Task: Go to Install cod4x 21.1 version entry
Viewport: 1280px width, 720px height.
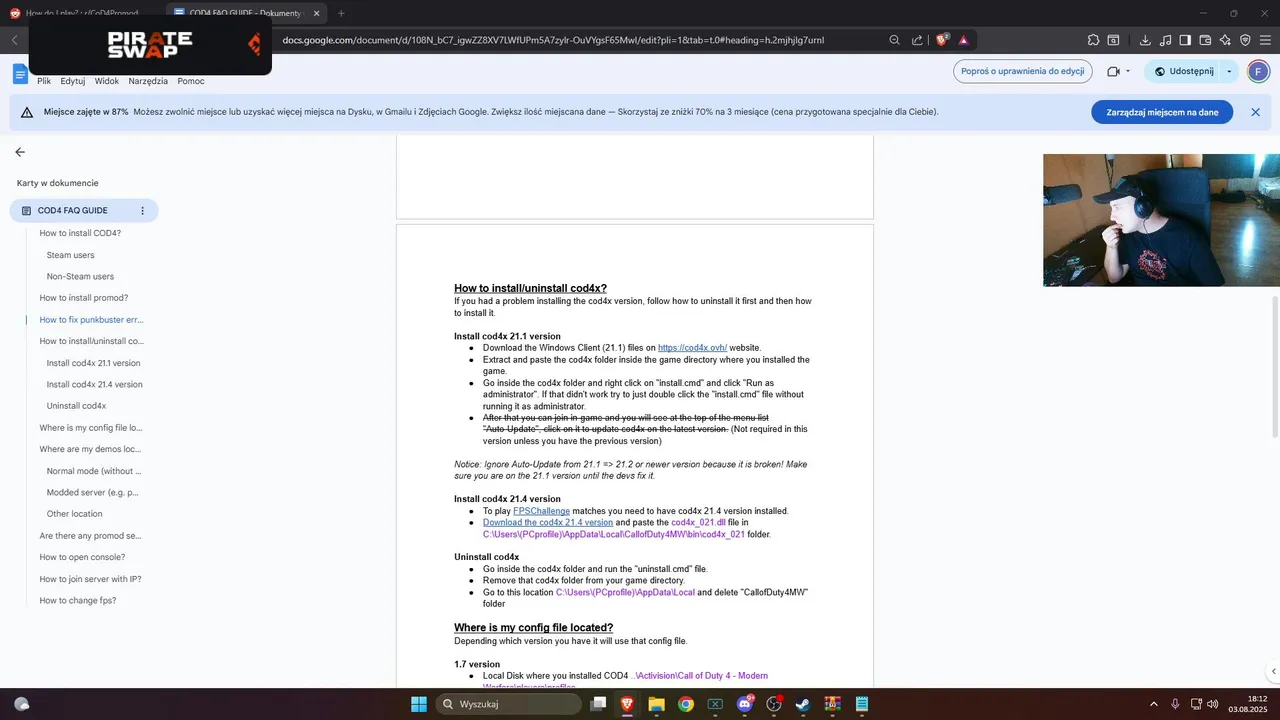Action: pyautogui.click(x=93, y=363)
